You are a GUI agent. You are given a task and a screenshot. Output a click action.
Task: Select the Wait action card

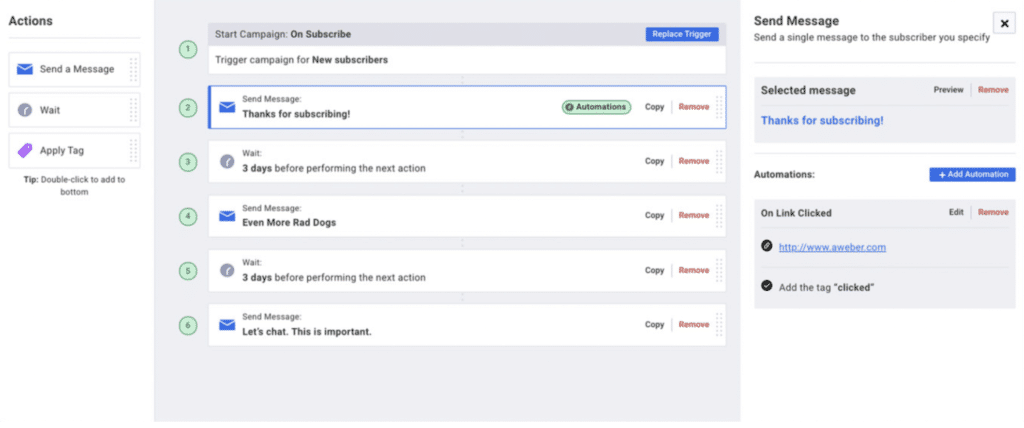[74, 110]
